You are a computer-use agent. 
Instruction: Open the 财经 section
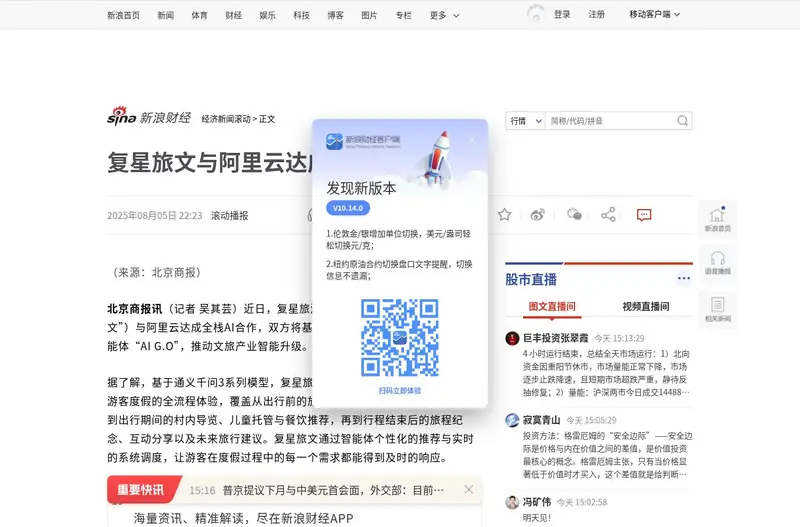point(233,15)
